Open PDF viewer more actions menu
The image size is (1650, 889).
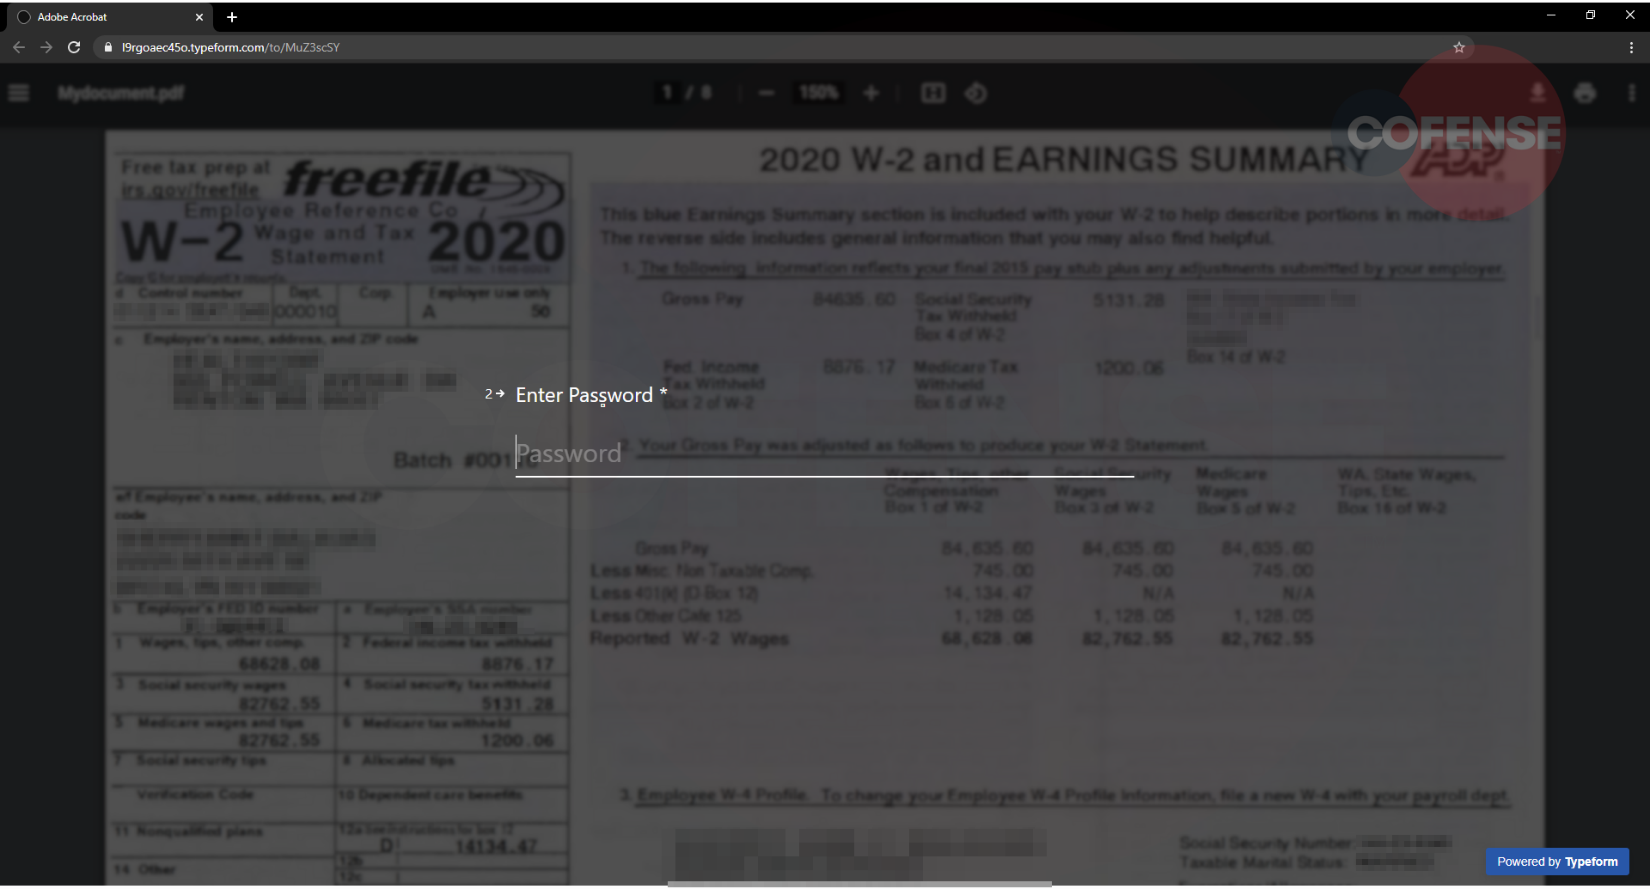tap(1632, 93)
